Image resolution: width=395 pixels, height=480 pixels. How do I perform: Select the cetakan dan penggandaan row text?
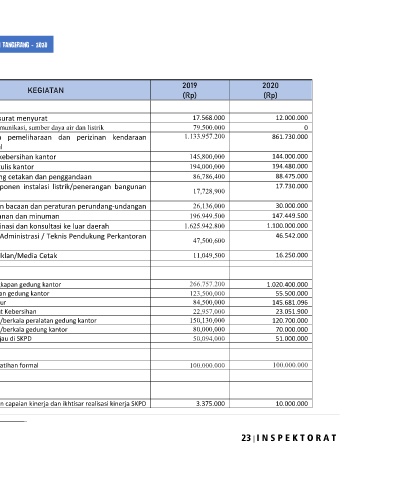tap(46, 177)
